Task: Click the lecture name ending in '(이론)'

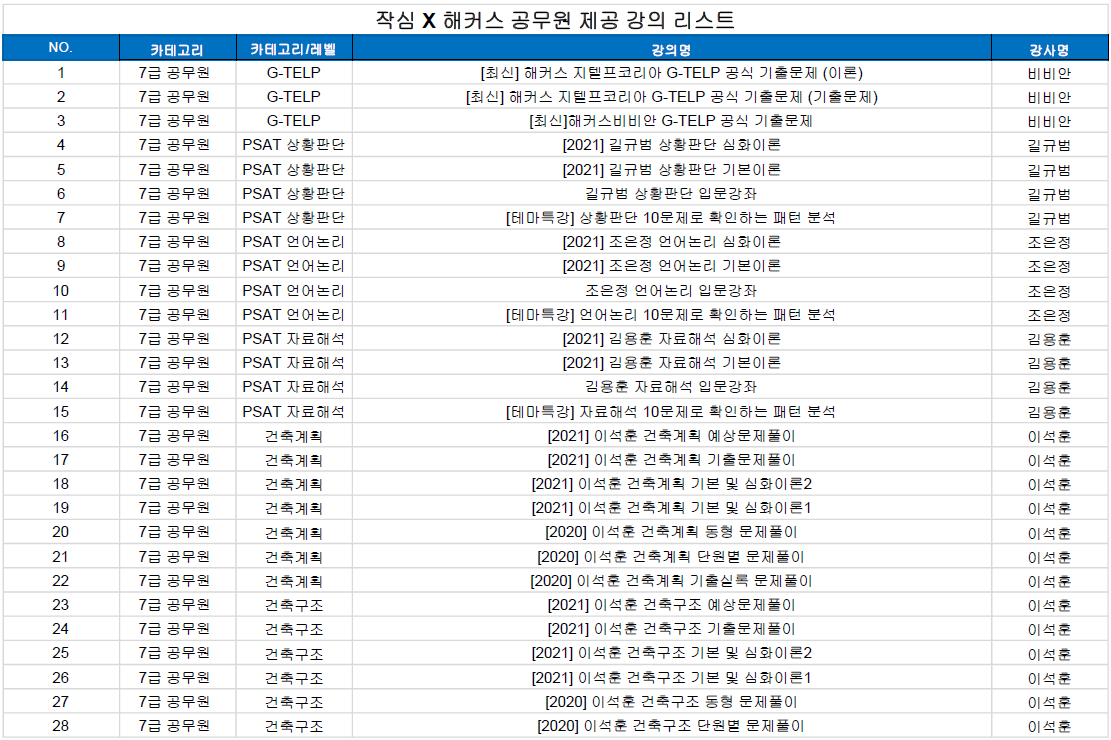Action: 671,73
